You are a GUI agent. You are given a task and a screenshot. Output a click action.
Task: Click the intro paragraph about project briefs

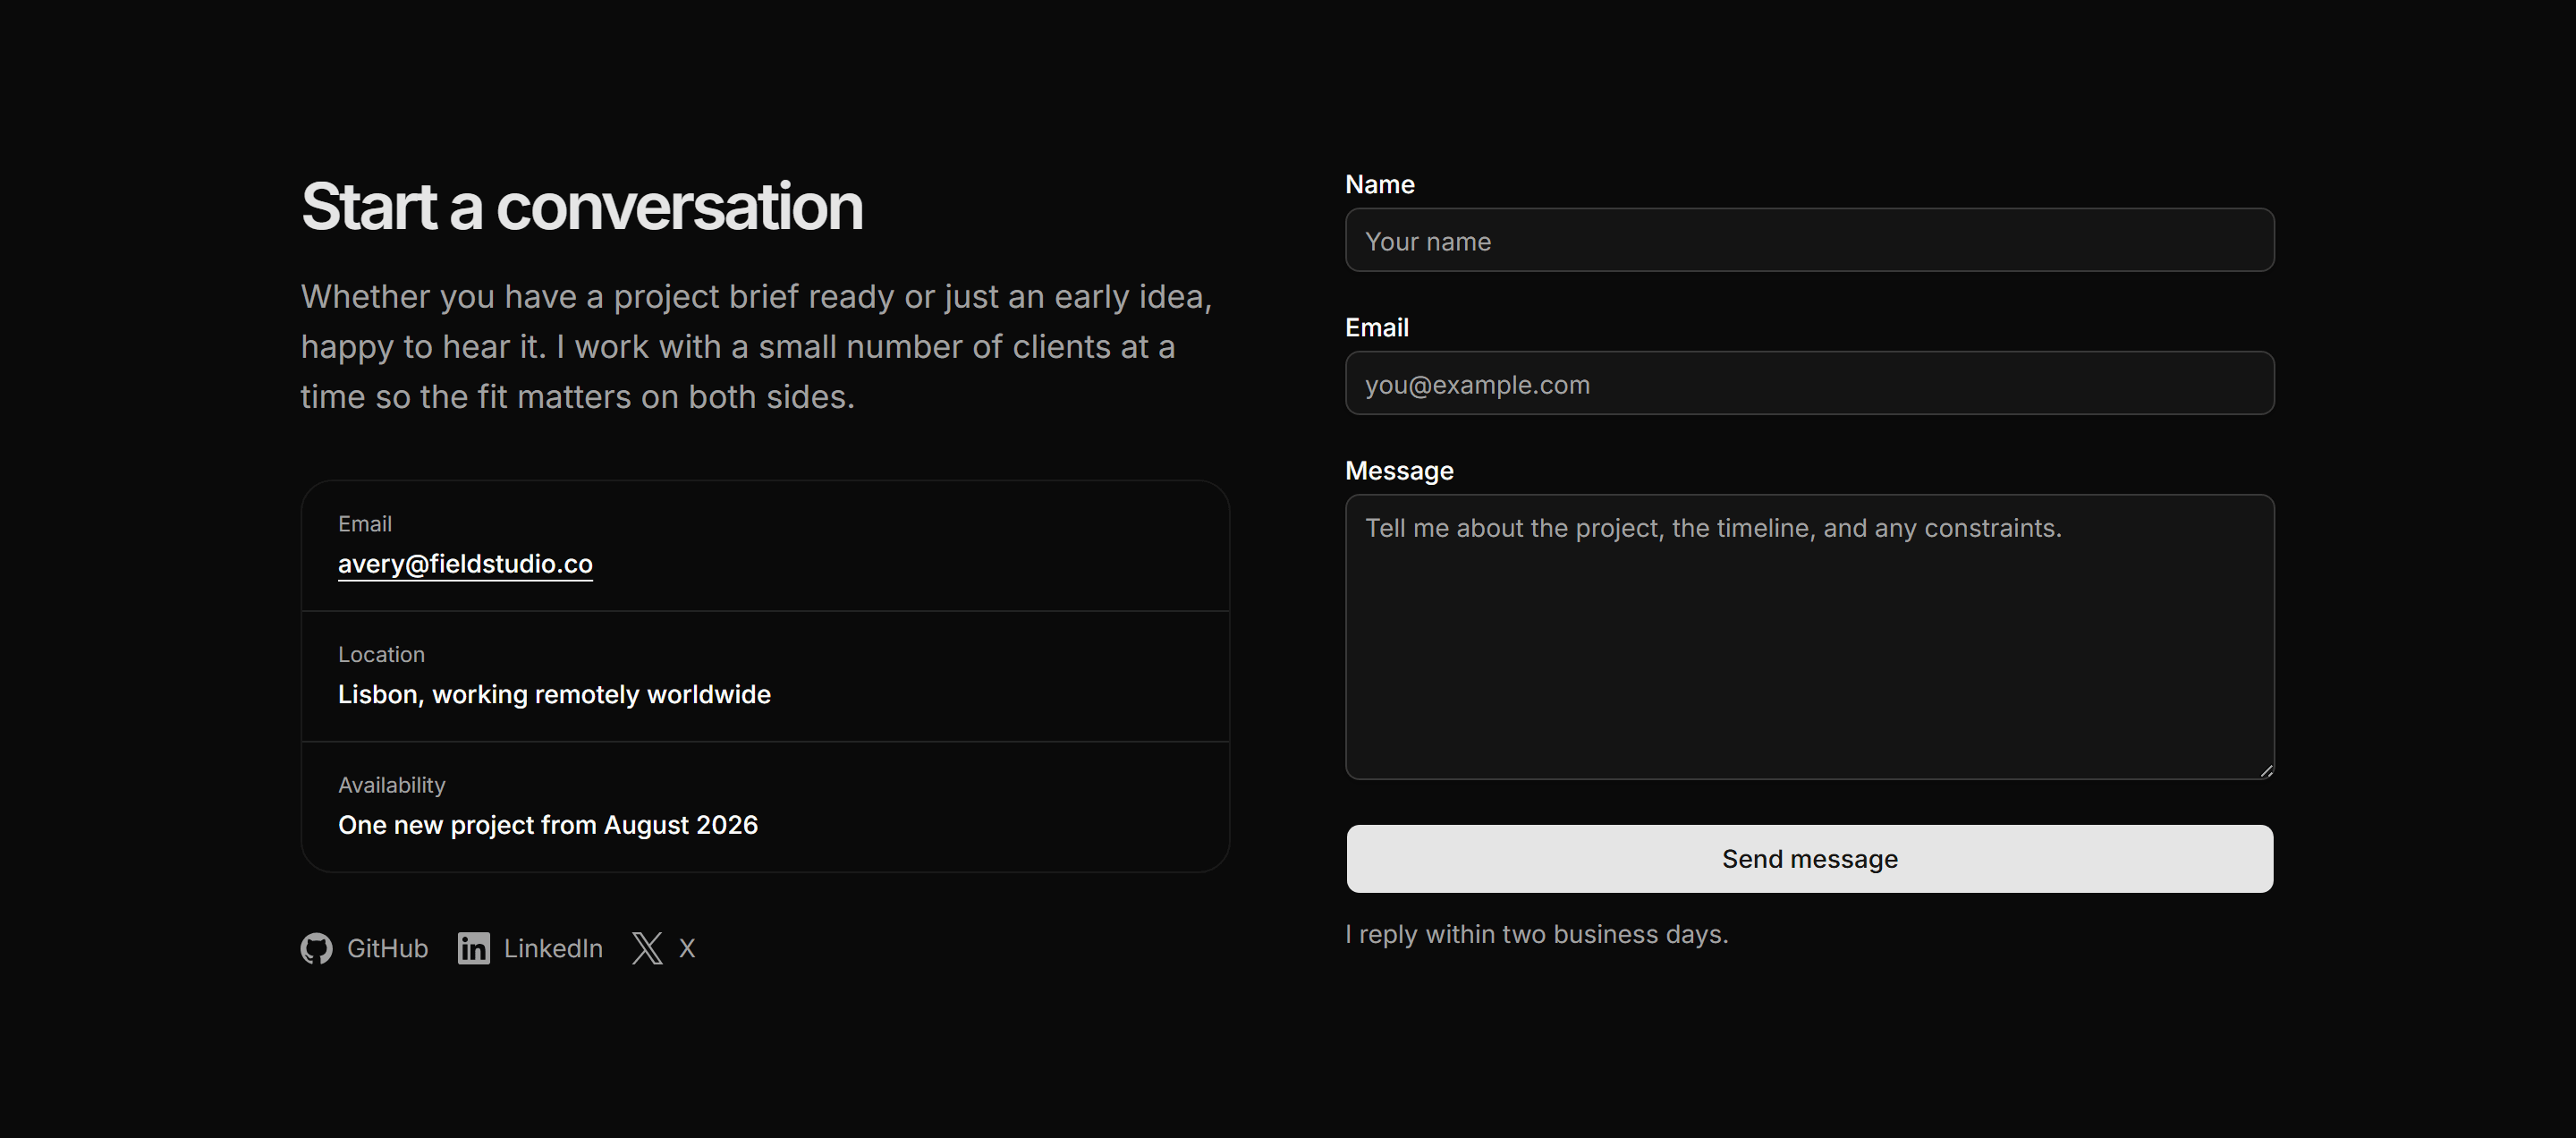point(756,347)
